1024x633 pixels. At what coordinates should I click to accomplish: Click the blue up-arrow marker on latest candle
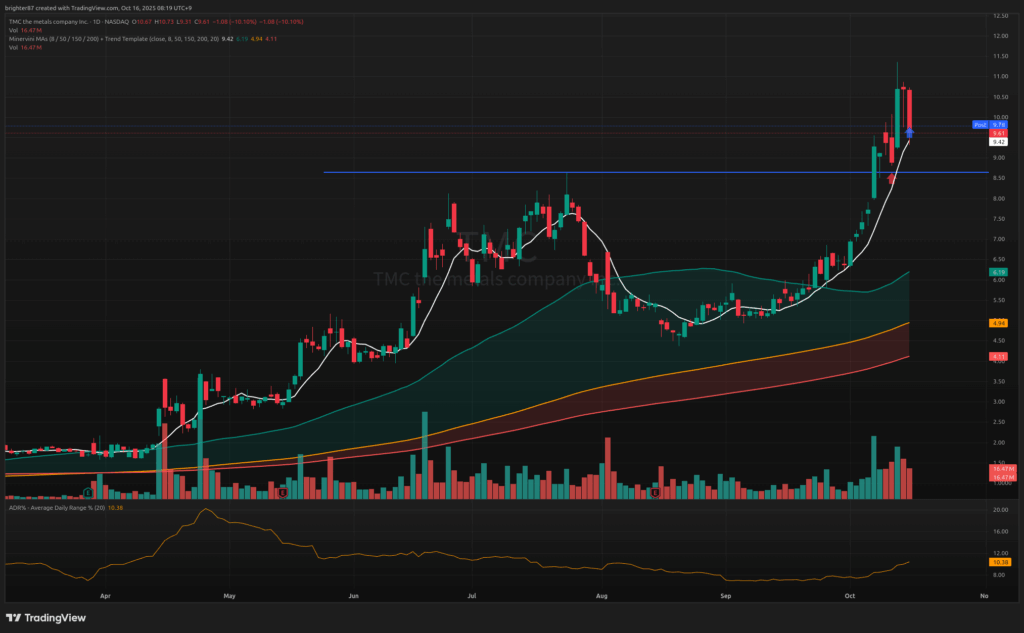pos(909,131)
